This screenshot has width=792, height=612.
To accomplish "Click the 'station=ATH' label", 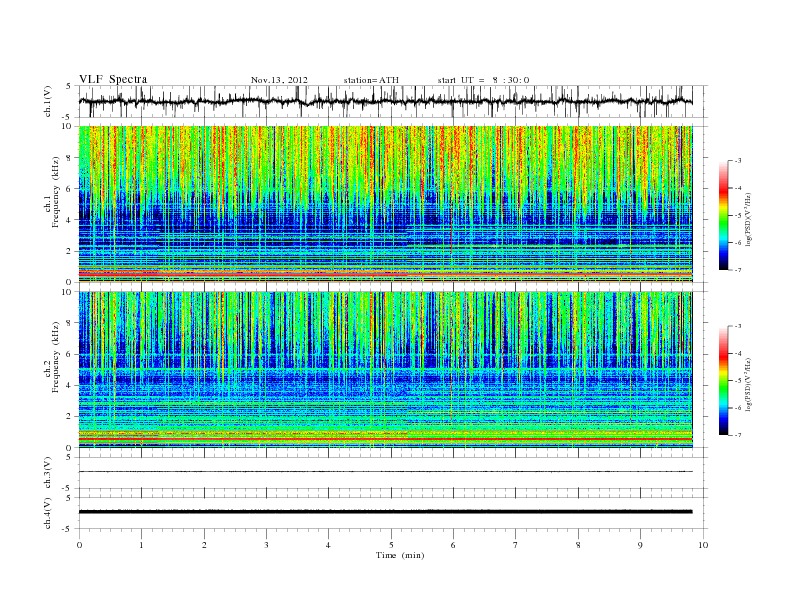I will point(371,80).
